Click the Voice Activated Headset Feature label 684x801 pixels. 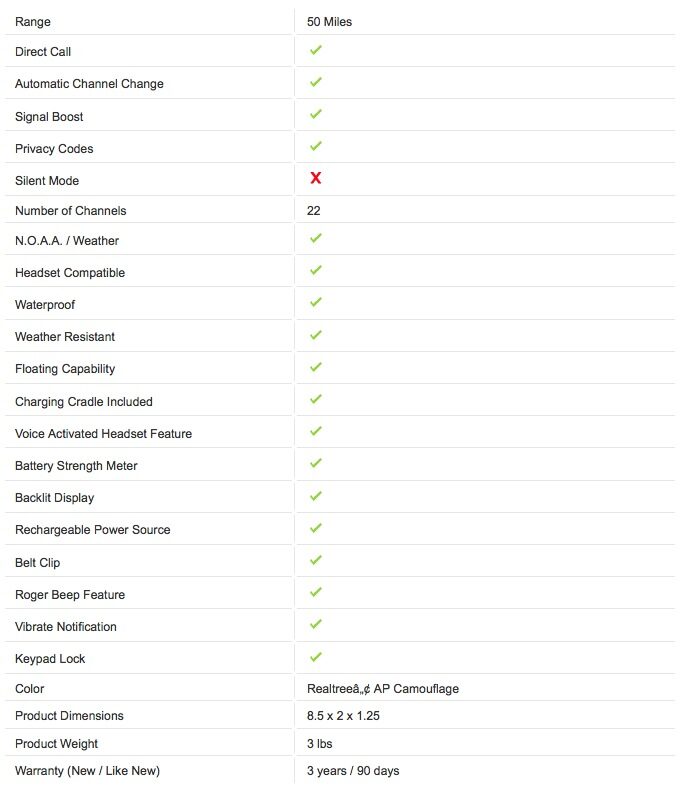(103, 434)
